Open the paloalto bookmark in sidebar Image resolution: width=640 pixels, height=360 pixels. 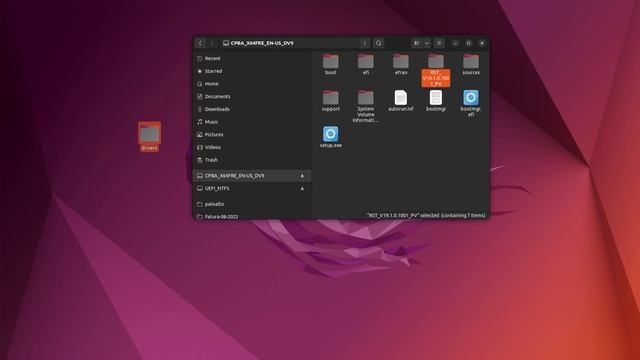(x=252, y=204)
